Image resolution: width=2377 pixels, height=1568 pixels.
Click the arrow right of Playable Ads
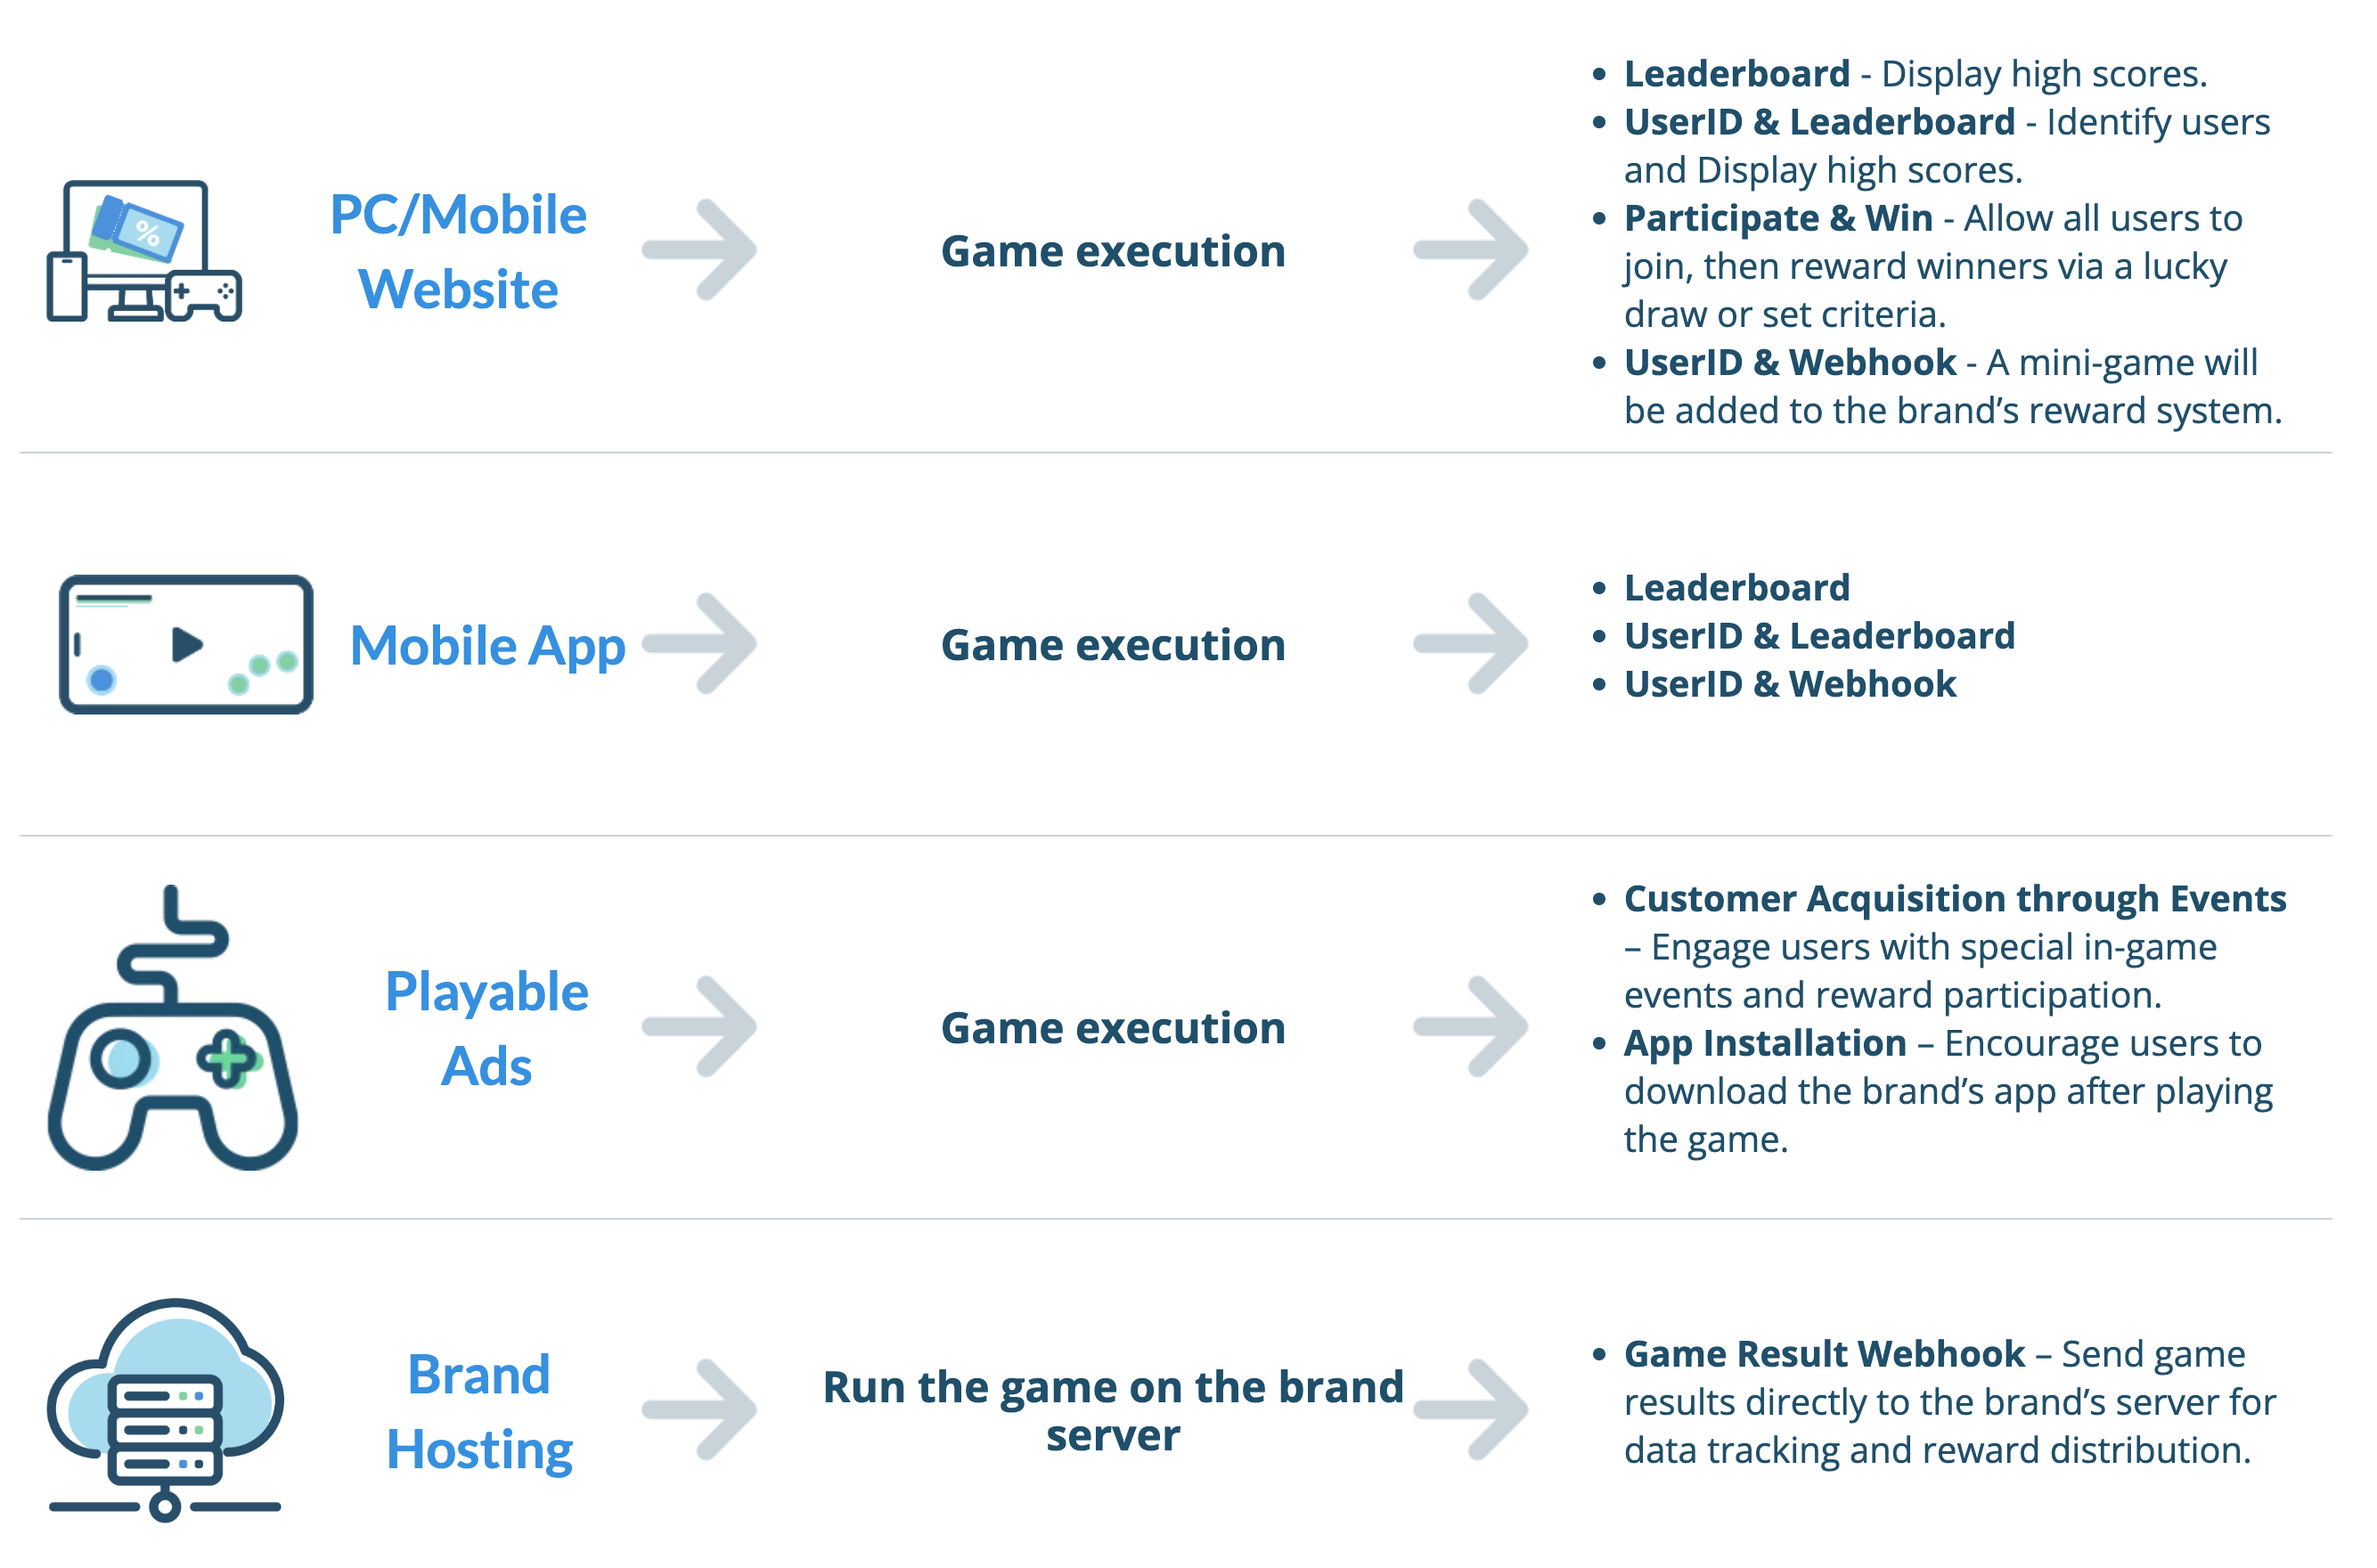tap(700, 1028)
